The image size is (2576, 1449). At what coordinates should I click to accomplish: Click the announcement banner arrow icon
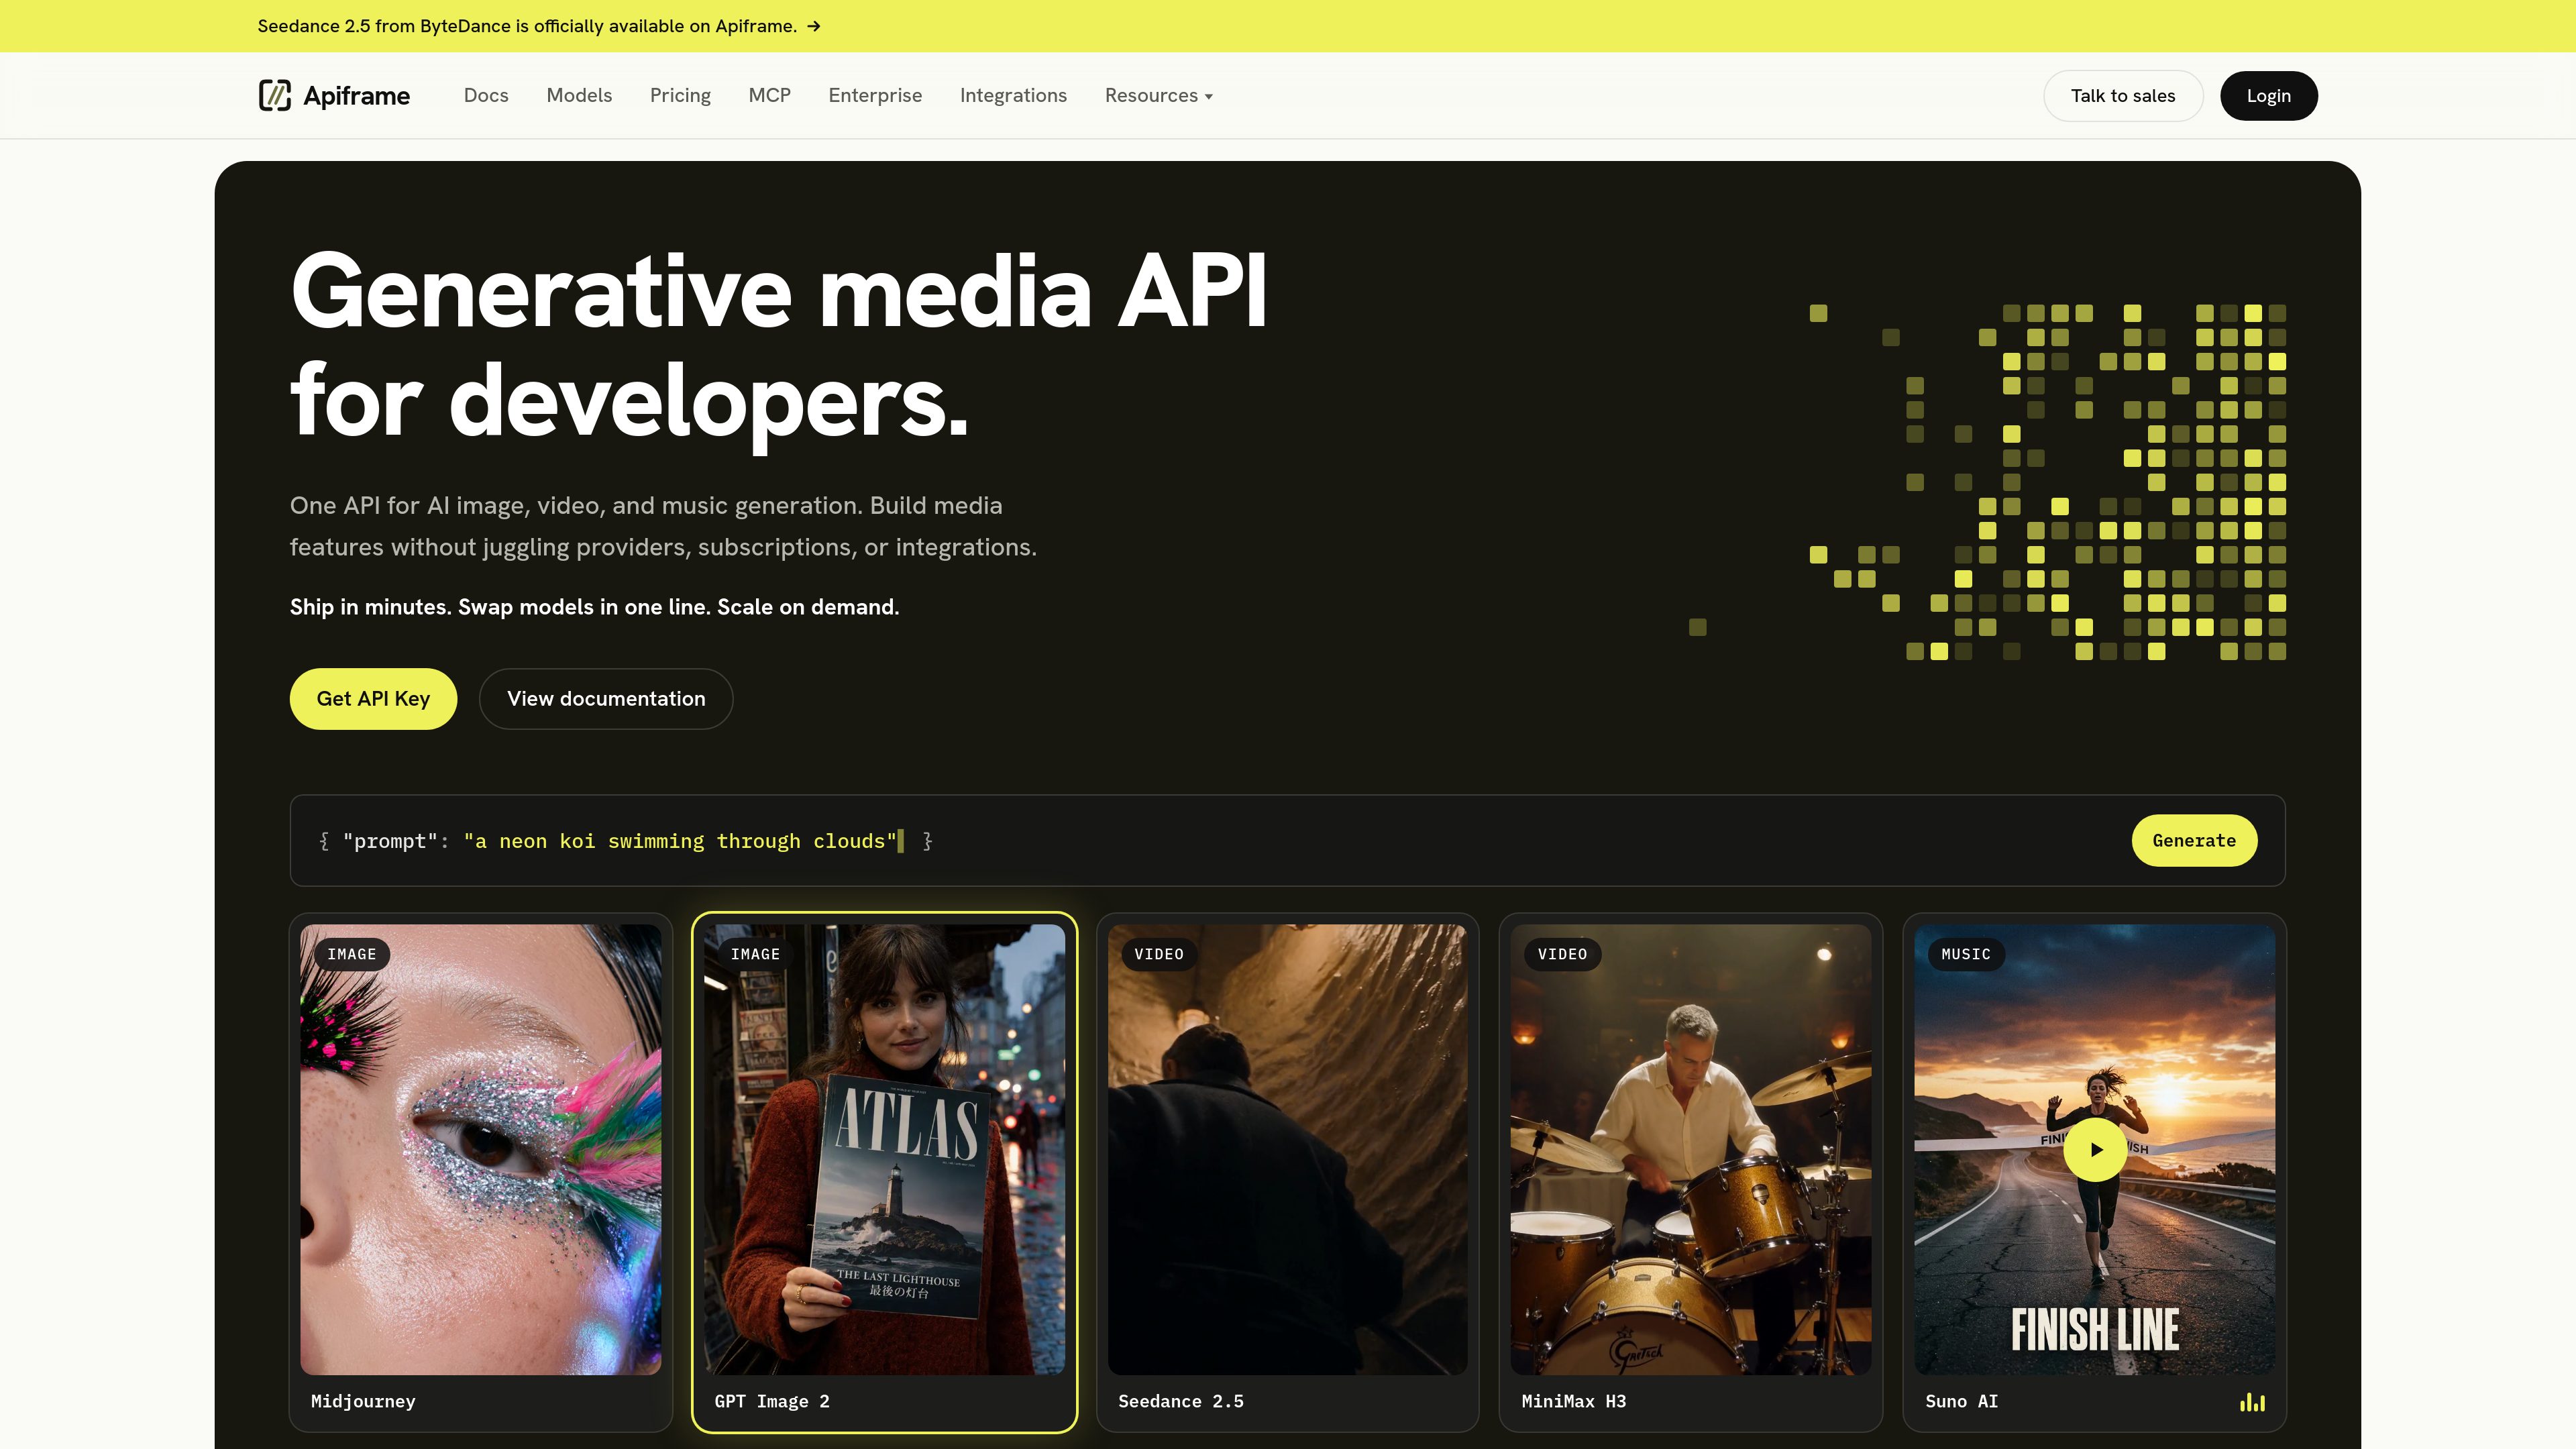coord(814,27)
